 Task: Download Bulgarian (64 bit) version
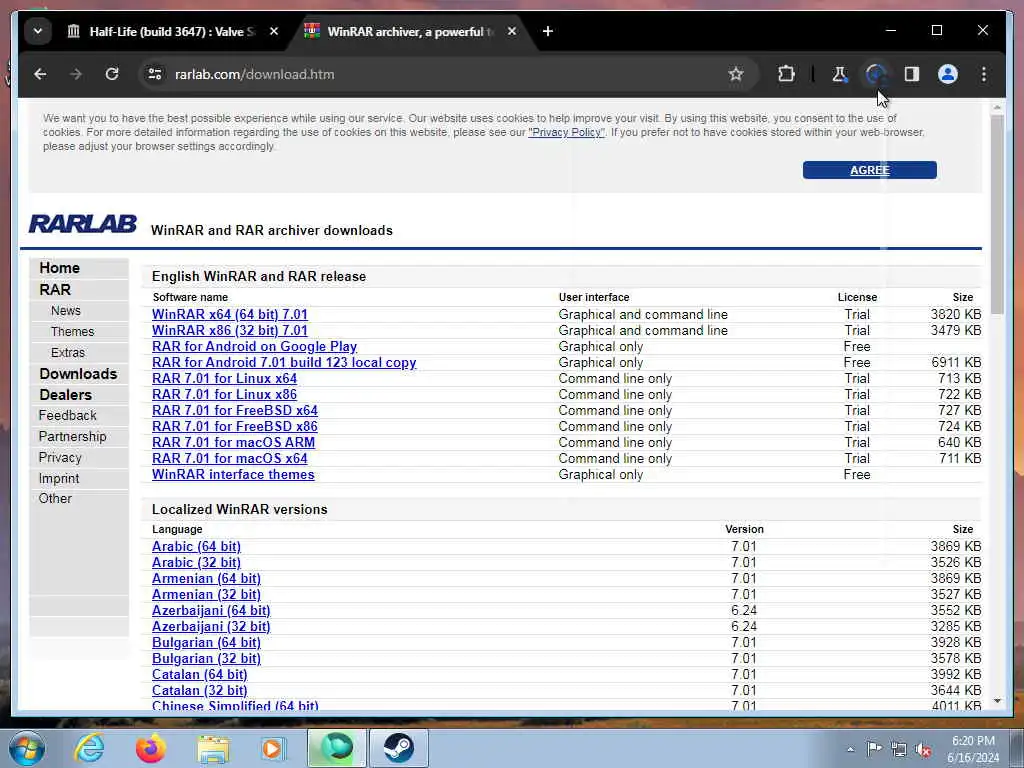pyautogui.click(x=206, y=643)
